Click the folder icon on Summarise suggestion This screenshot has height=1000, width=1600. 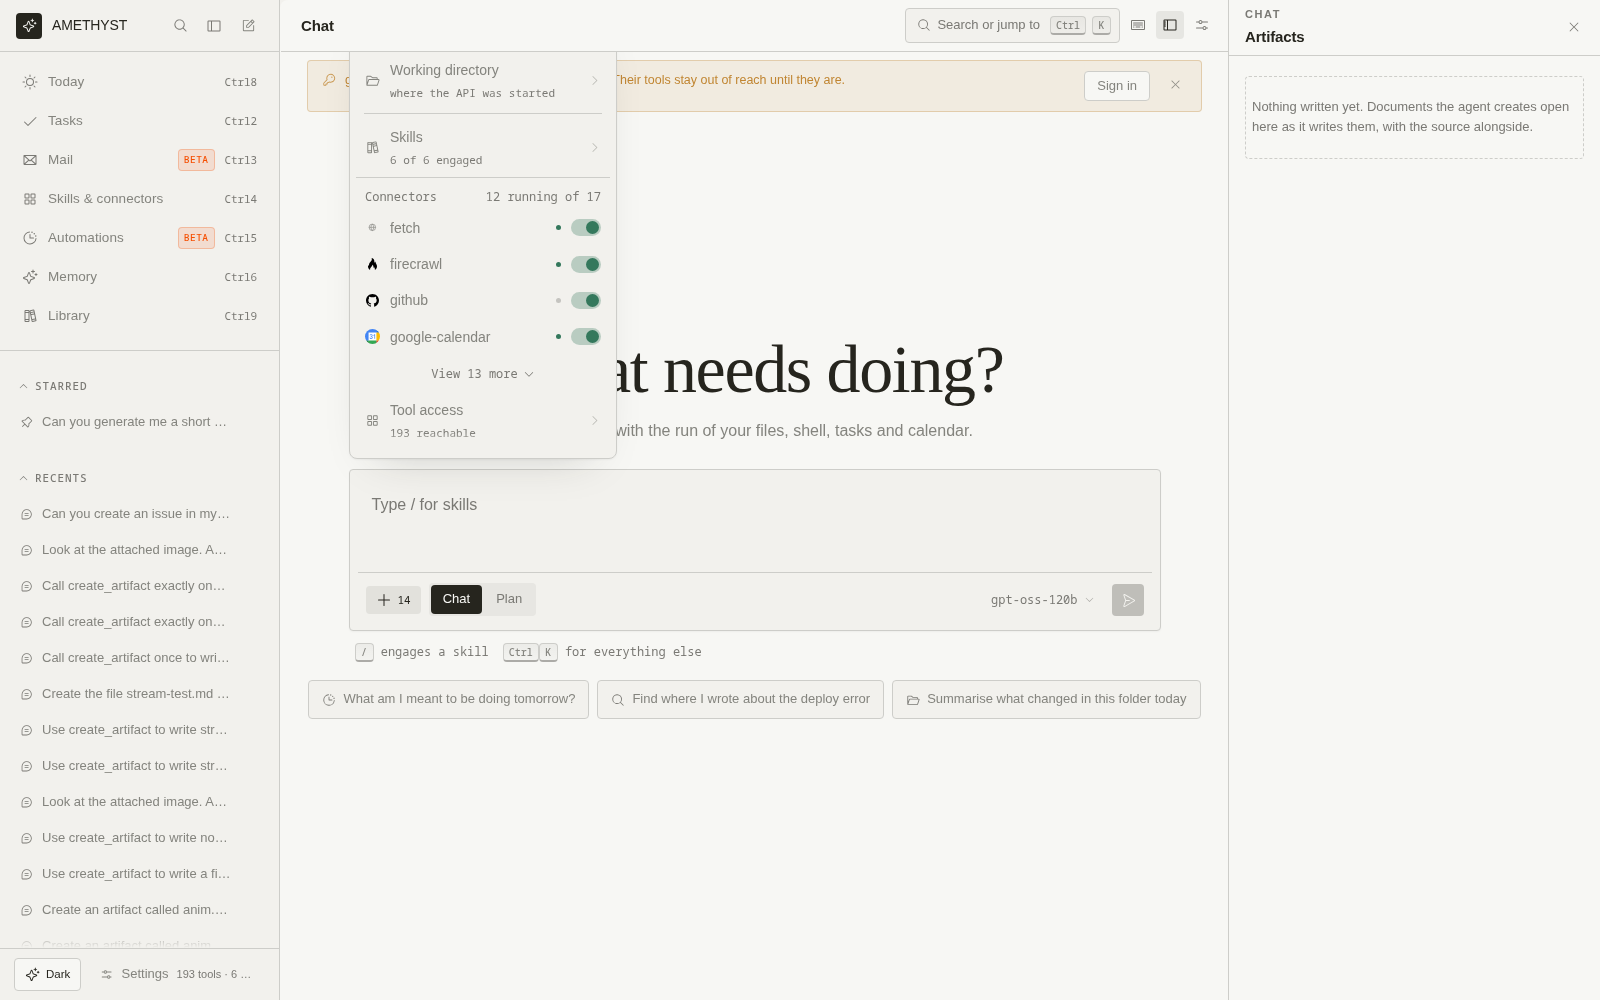pyautogui.click(x=913, y=700)
